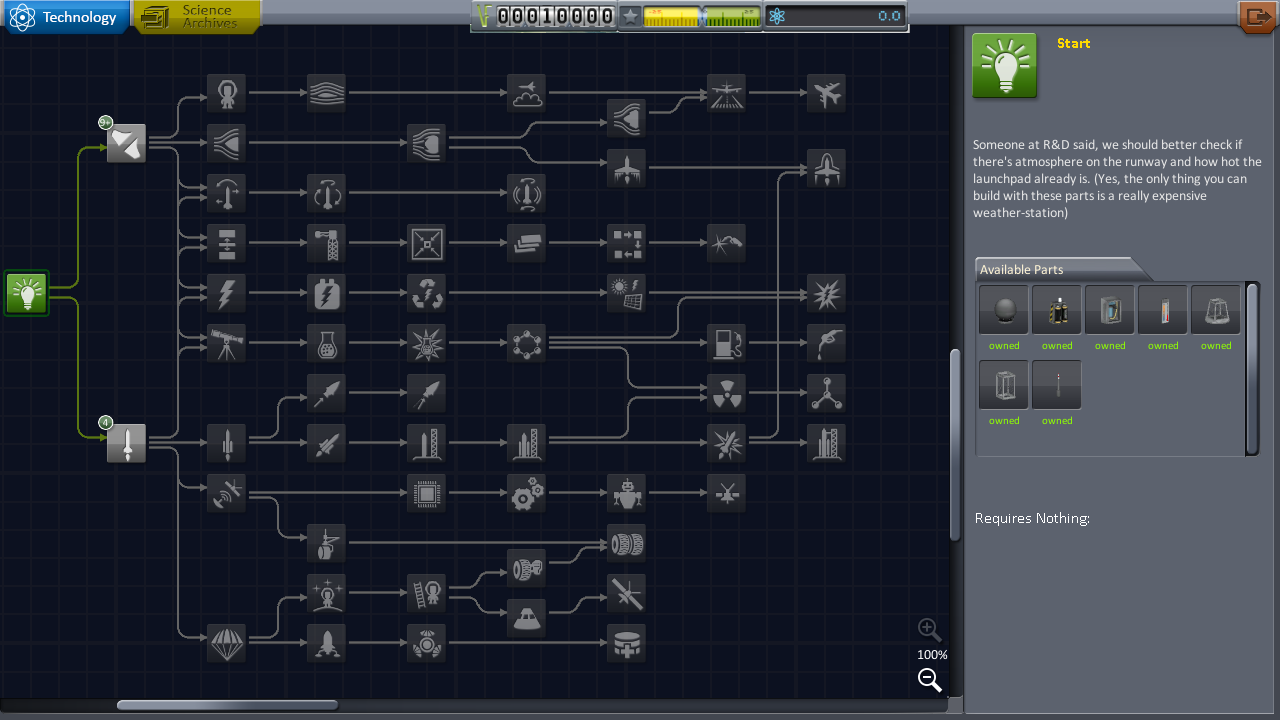Select the solar panel tech node
The image size is (1280, 720).
pyautogui.click(x=626, y=293)
